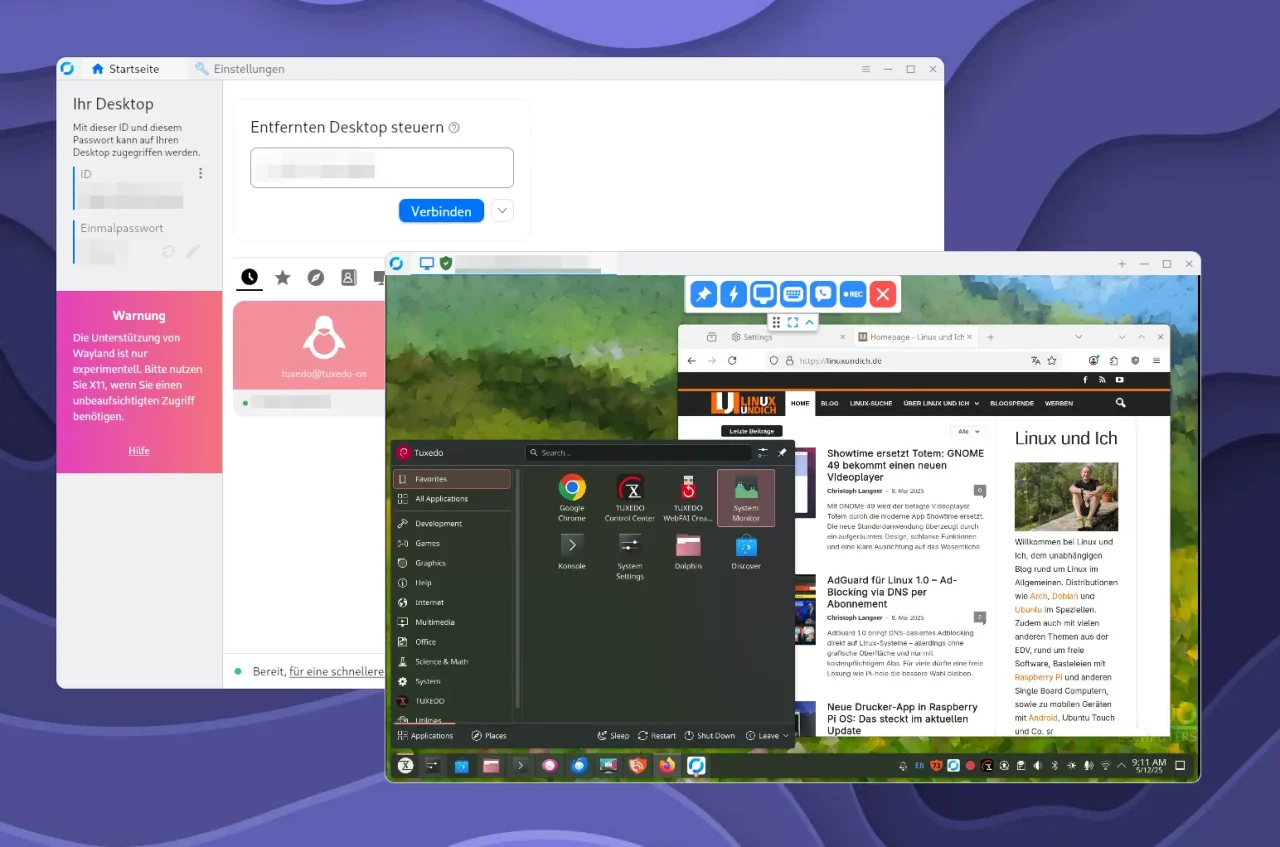Expand the dropdown next to Verbinden
Screen dimensions: 1280x847
click(x=502, y=211)
